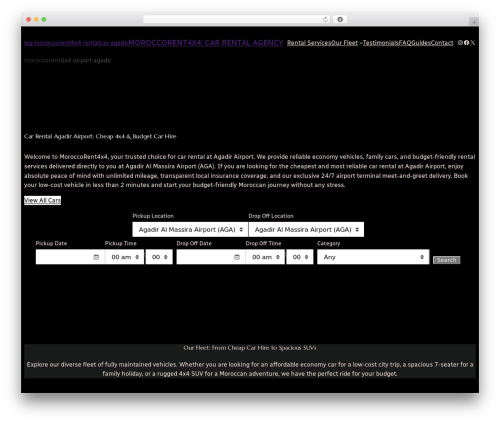Open the FAQ menu link
The image size is (500, 423).
pyautogui.click(x=405, y=43)
